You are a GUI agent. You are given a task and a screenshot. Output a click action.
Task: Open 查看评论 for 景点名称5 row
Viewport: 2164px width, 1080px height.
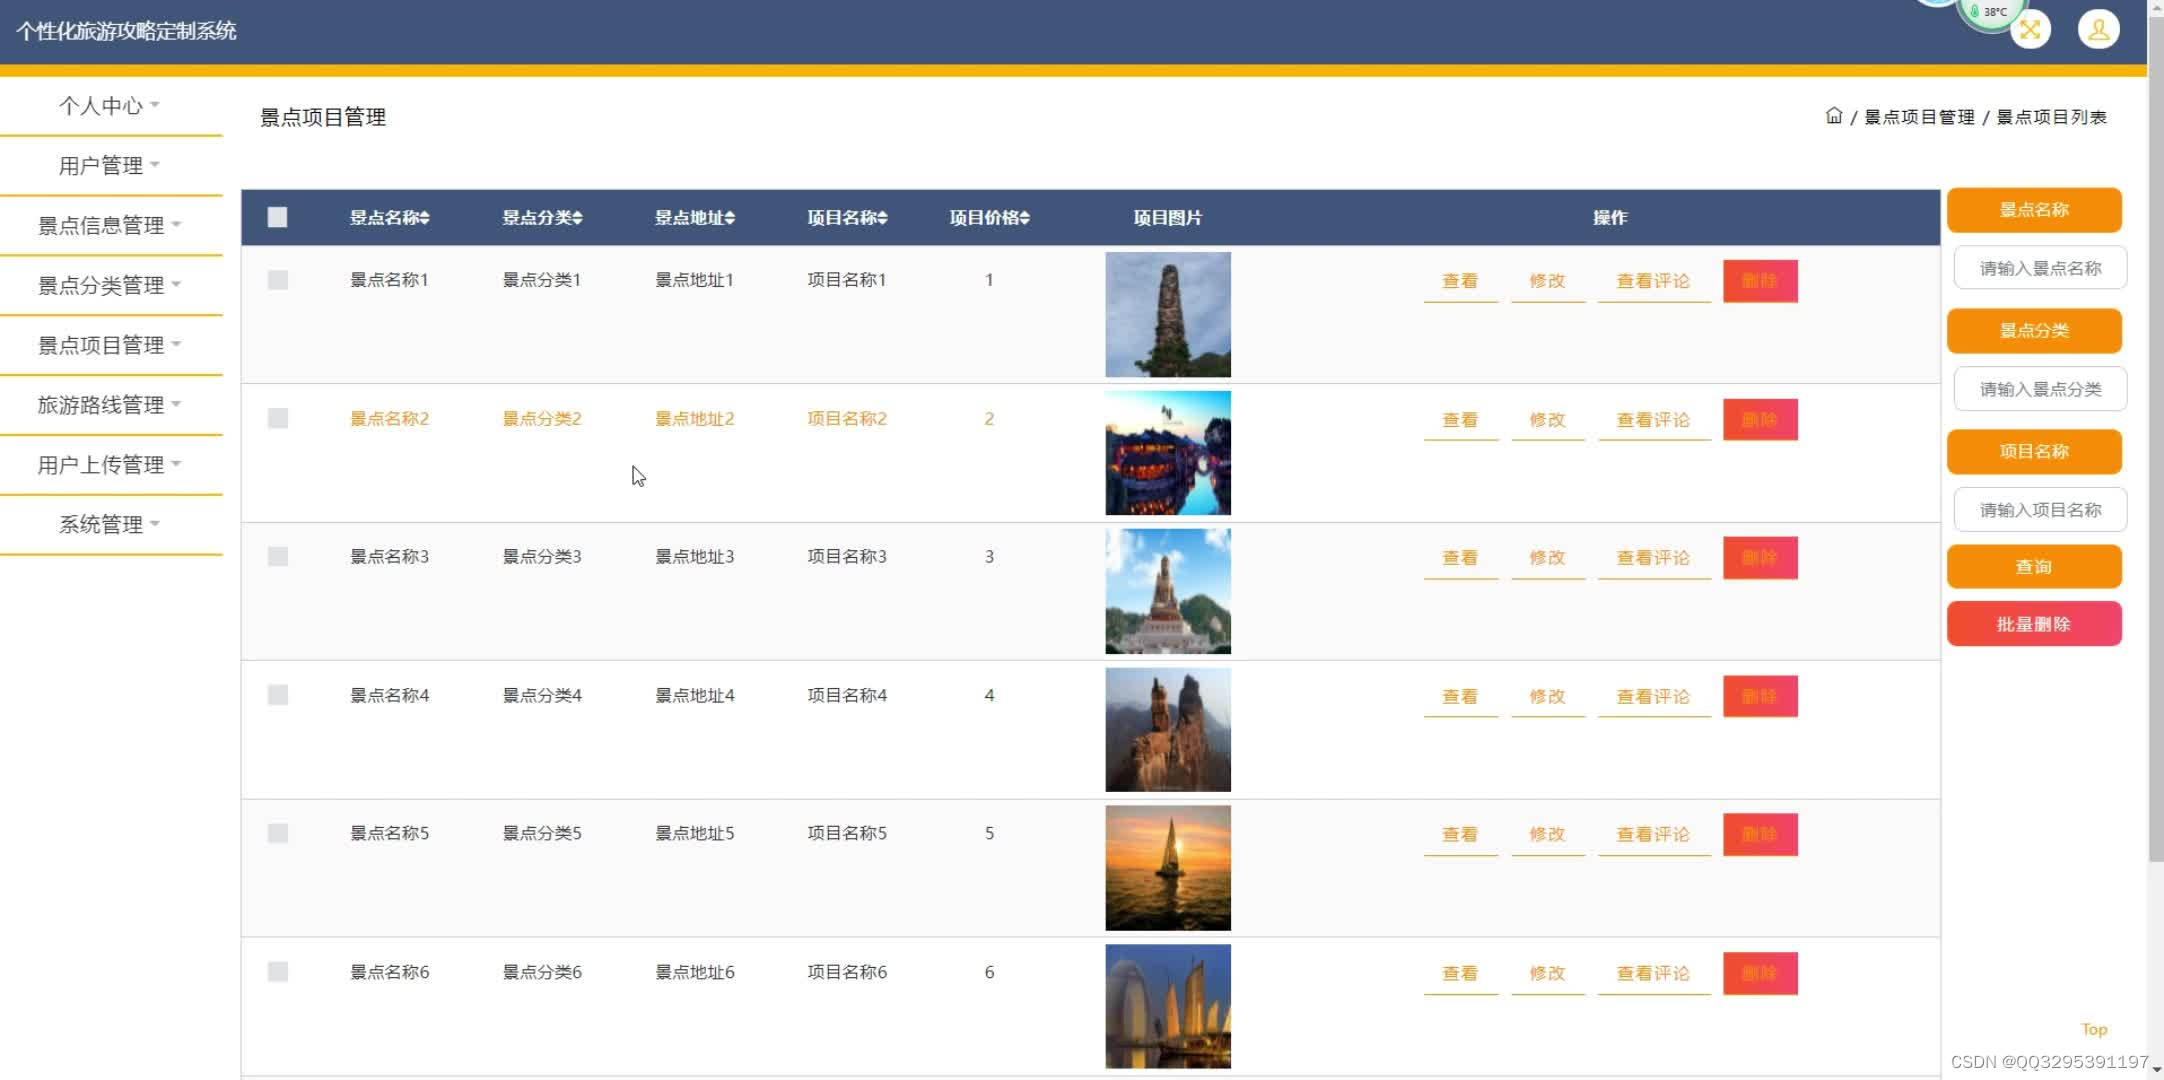click(1653, 835)
